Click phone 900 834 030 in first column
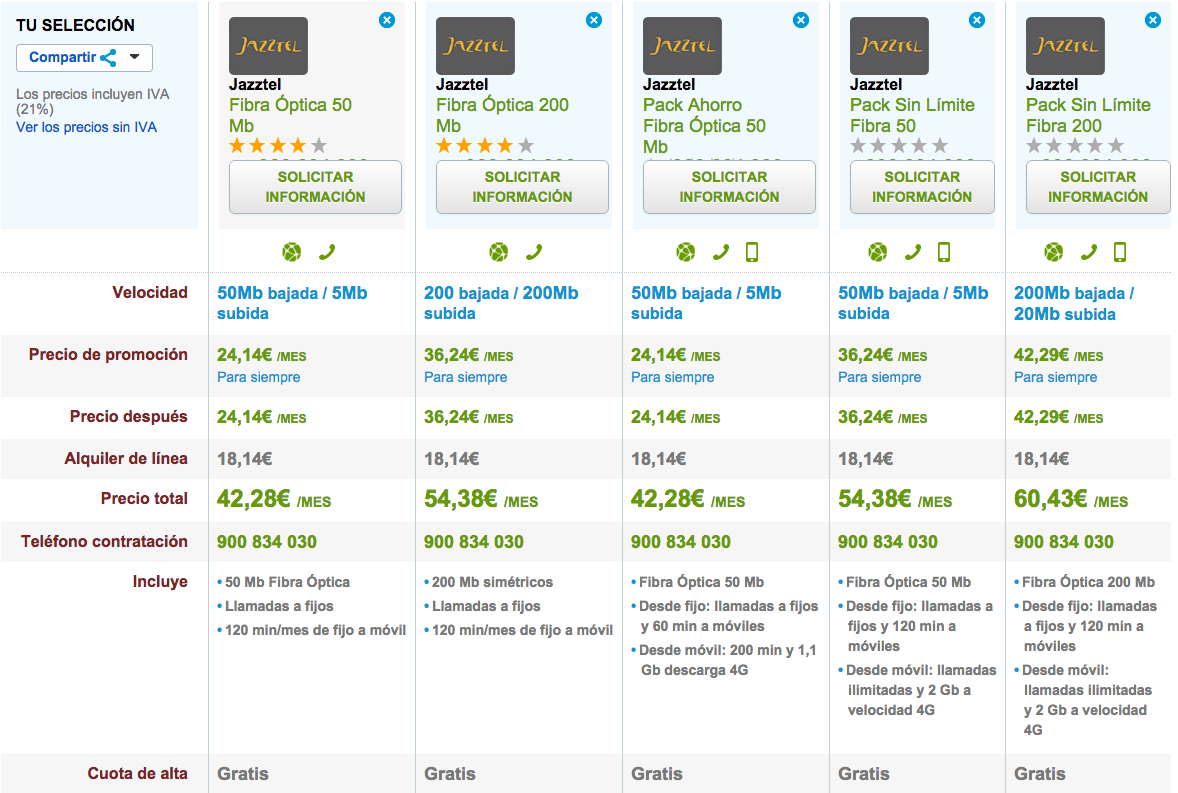 pyautogui.click(x=267, y=542)
